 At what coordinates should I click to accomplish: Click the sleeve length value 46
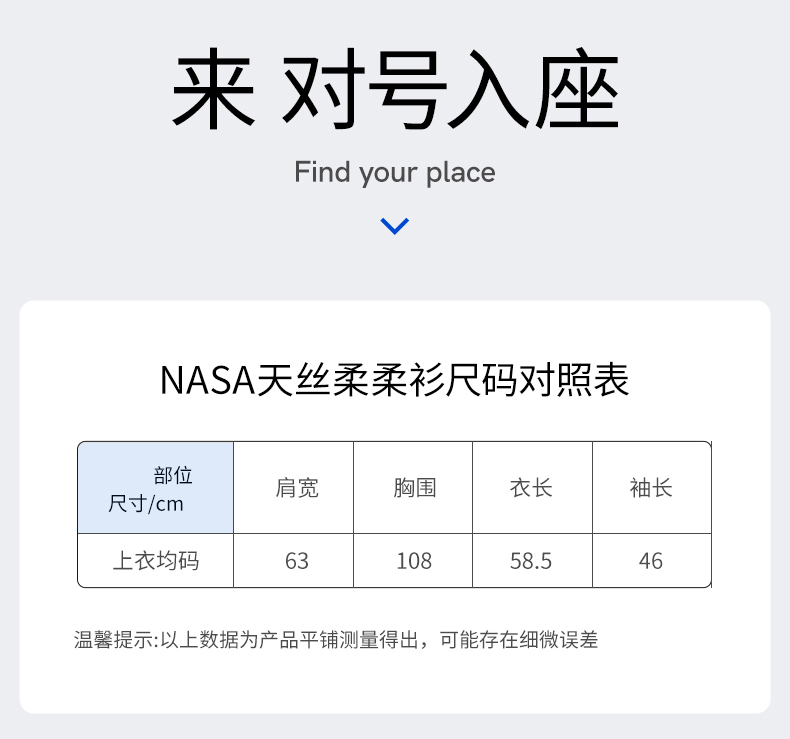pos(651,561)
